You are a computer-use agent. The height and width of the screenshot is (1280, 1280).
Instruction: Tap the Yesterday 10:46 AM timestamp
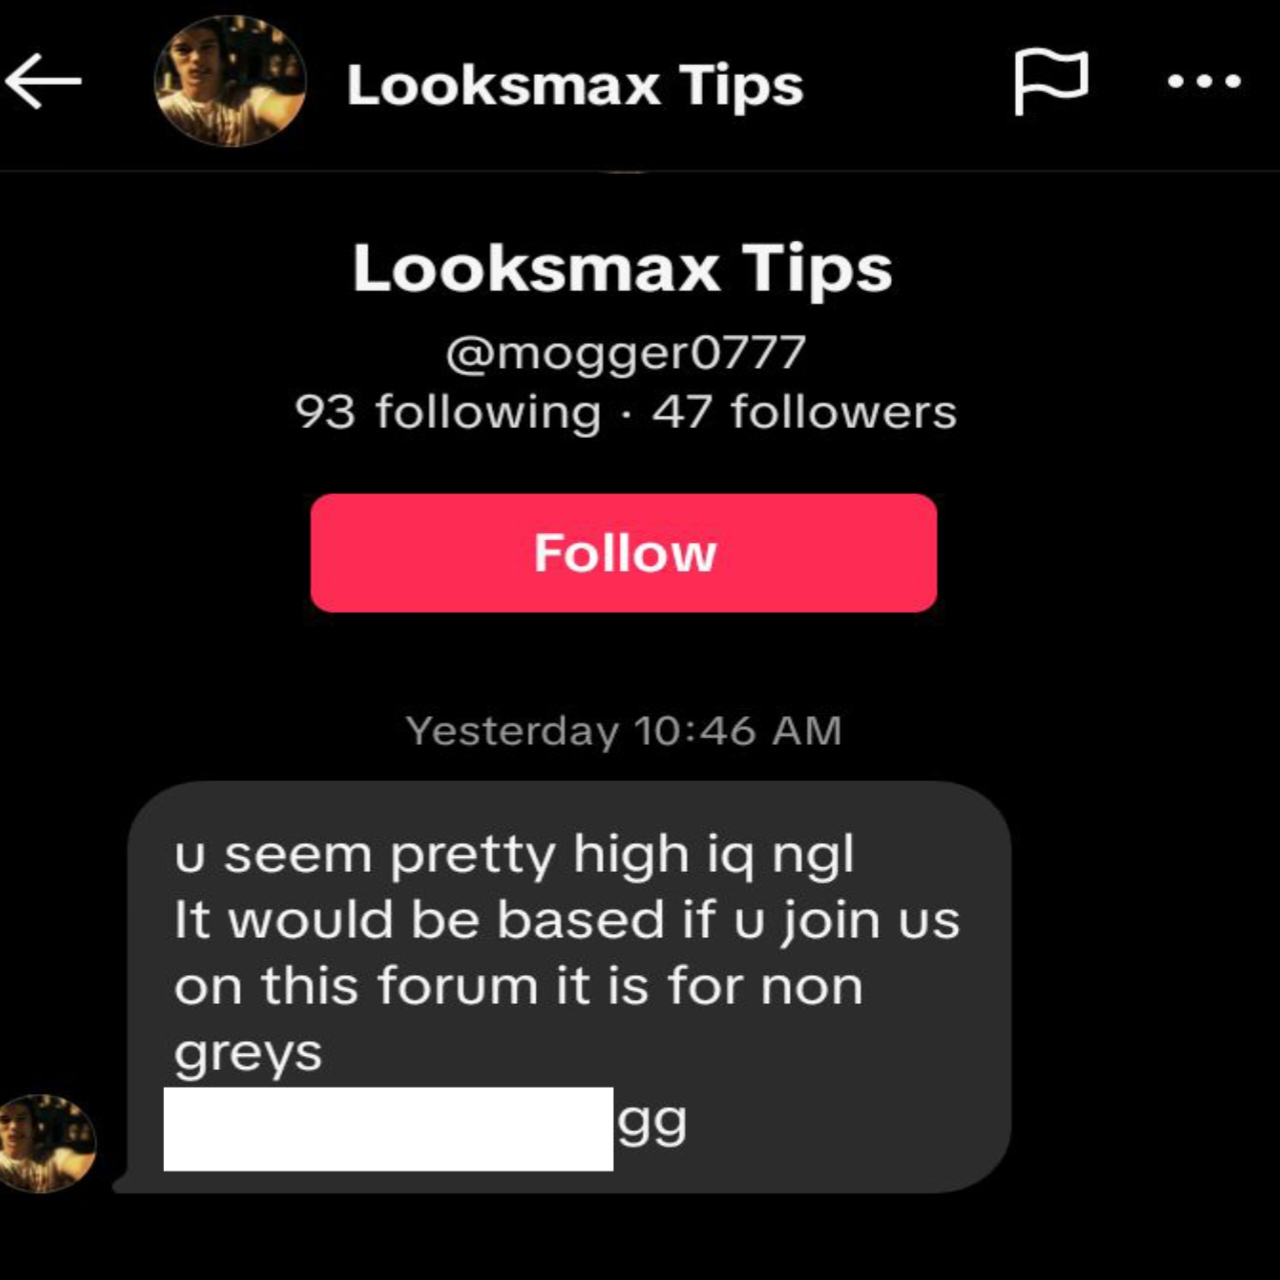coord(624,731)
